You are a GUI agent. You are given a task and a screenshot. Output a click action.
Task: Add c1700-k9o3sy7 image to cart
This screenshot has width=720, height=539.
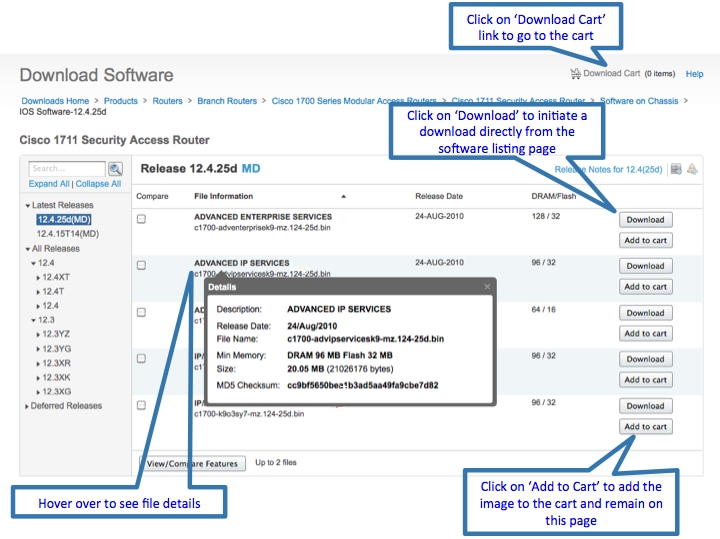click(x=646, y=427)
